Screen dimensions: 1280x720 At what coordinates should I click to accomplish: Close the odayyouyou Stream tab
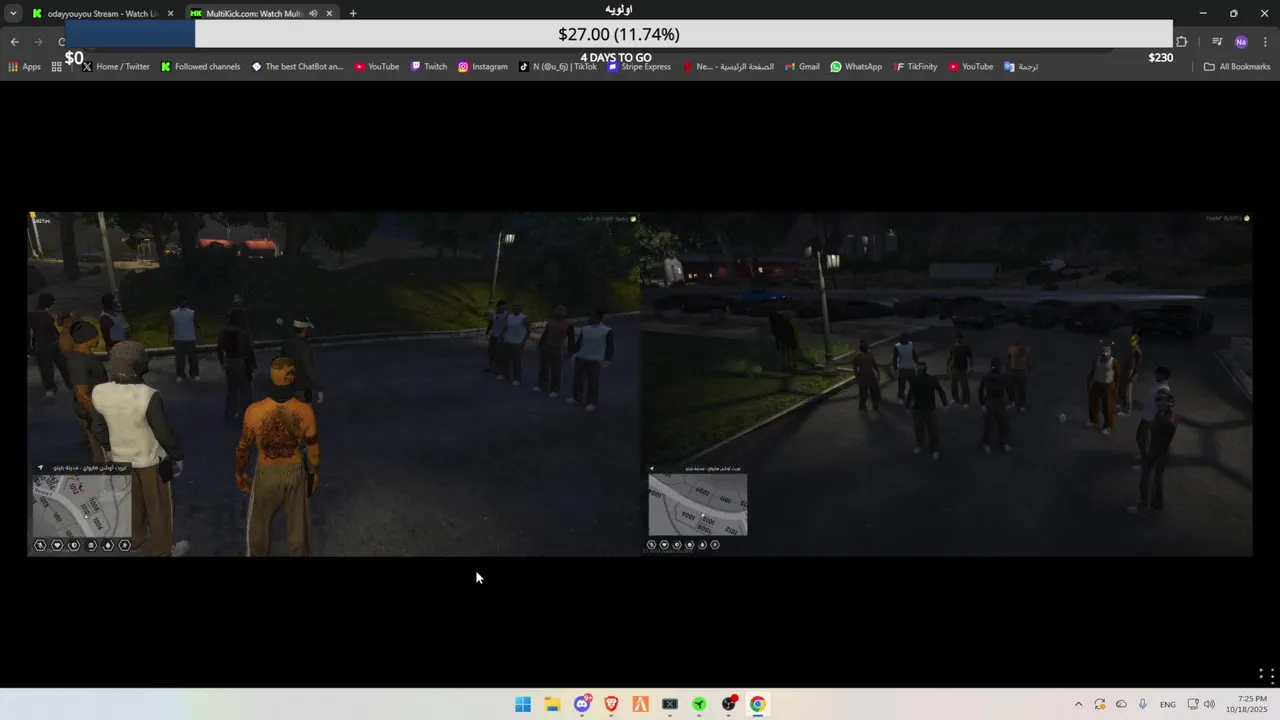[x=170, y=14]
